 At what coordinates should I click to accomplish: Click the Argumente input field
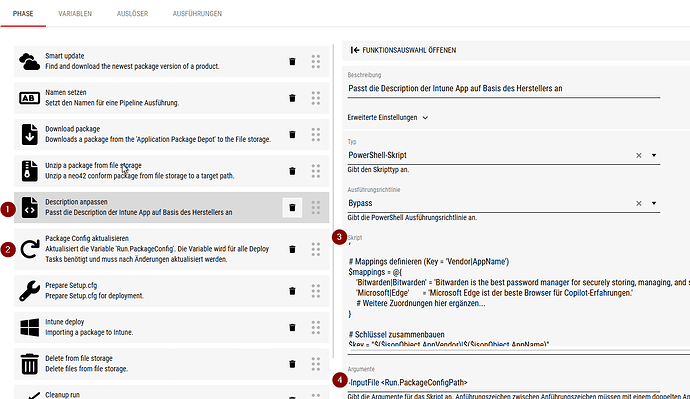(503, 383)
